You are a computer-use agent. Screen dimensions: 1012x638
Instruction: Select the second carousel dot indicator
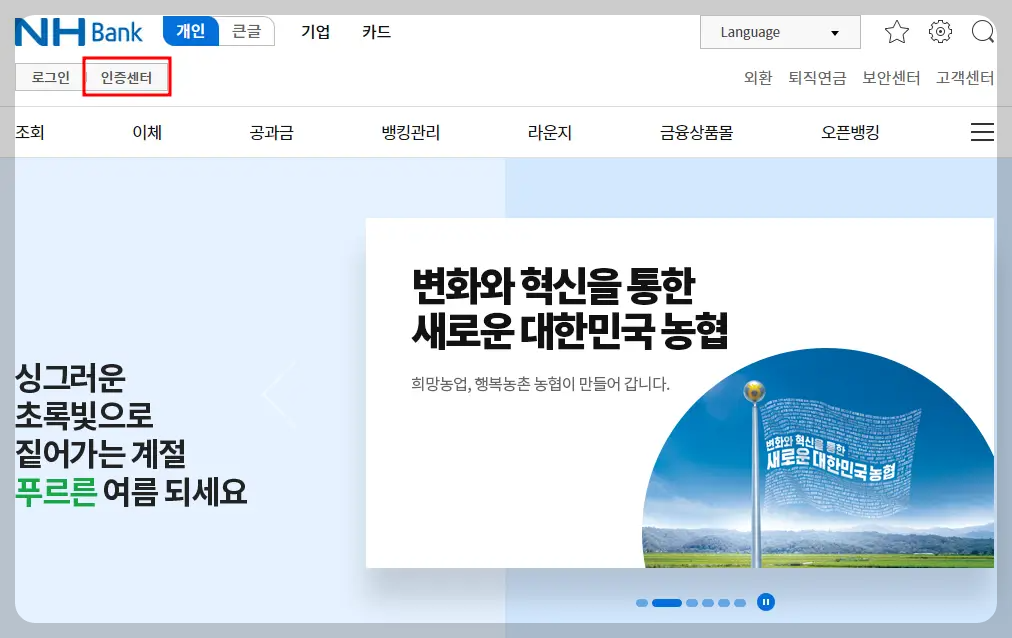pyautogui.click(x=666, y=602)
